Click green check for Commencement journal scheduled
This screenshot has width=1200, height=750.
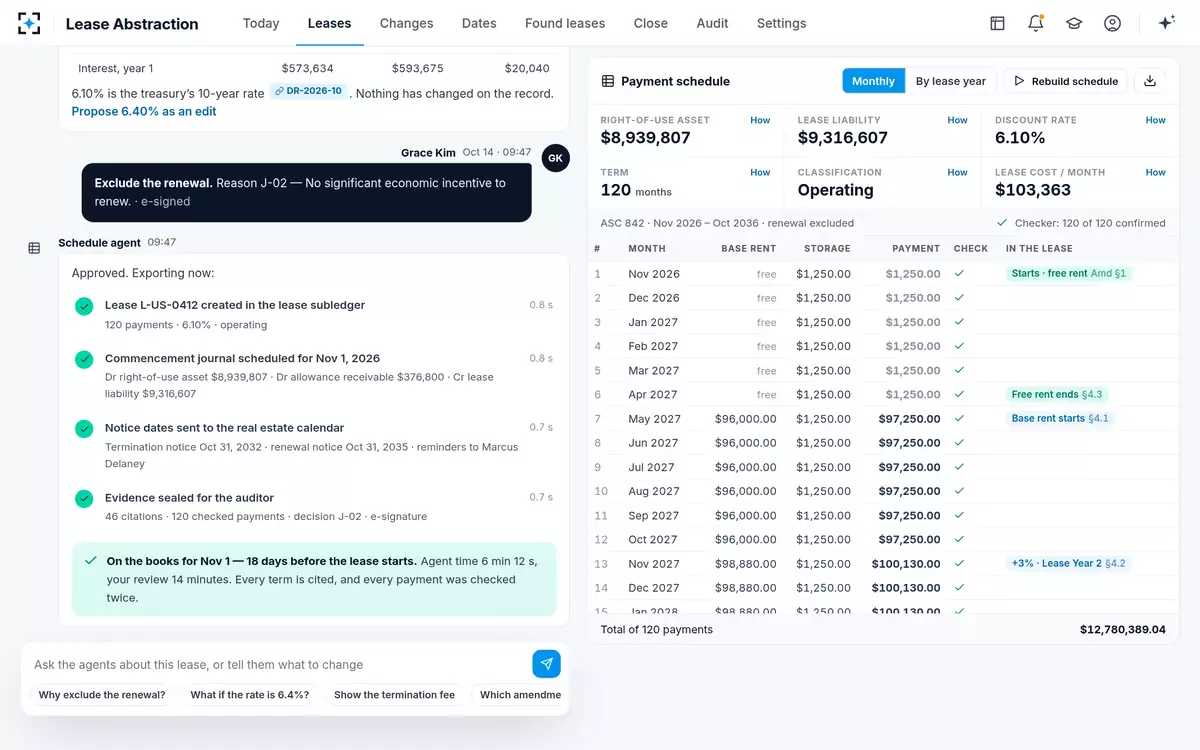click(84, 359)
